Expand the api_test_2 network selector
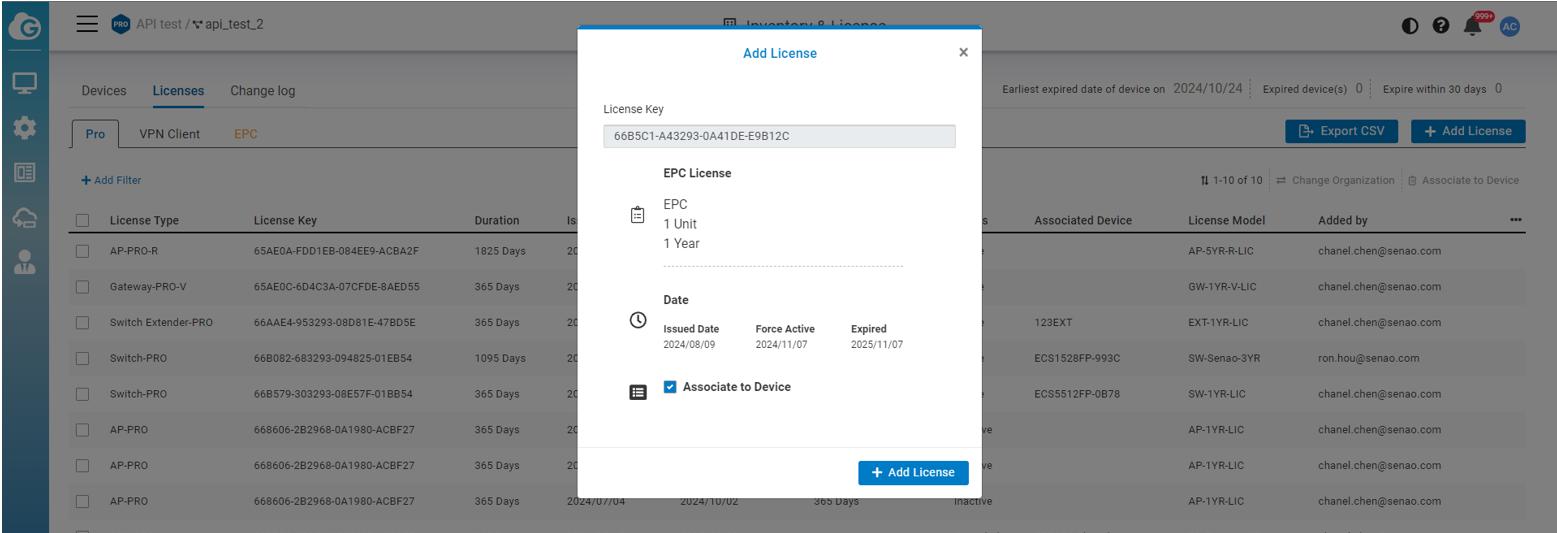This screenshot has height=533, width=1557. pyautogui.click(x=232, y=24)
